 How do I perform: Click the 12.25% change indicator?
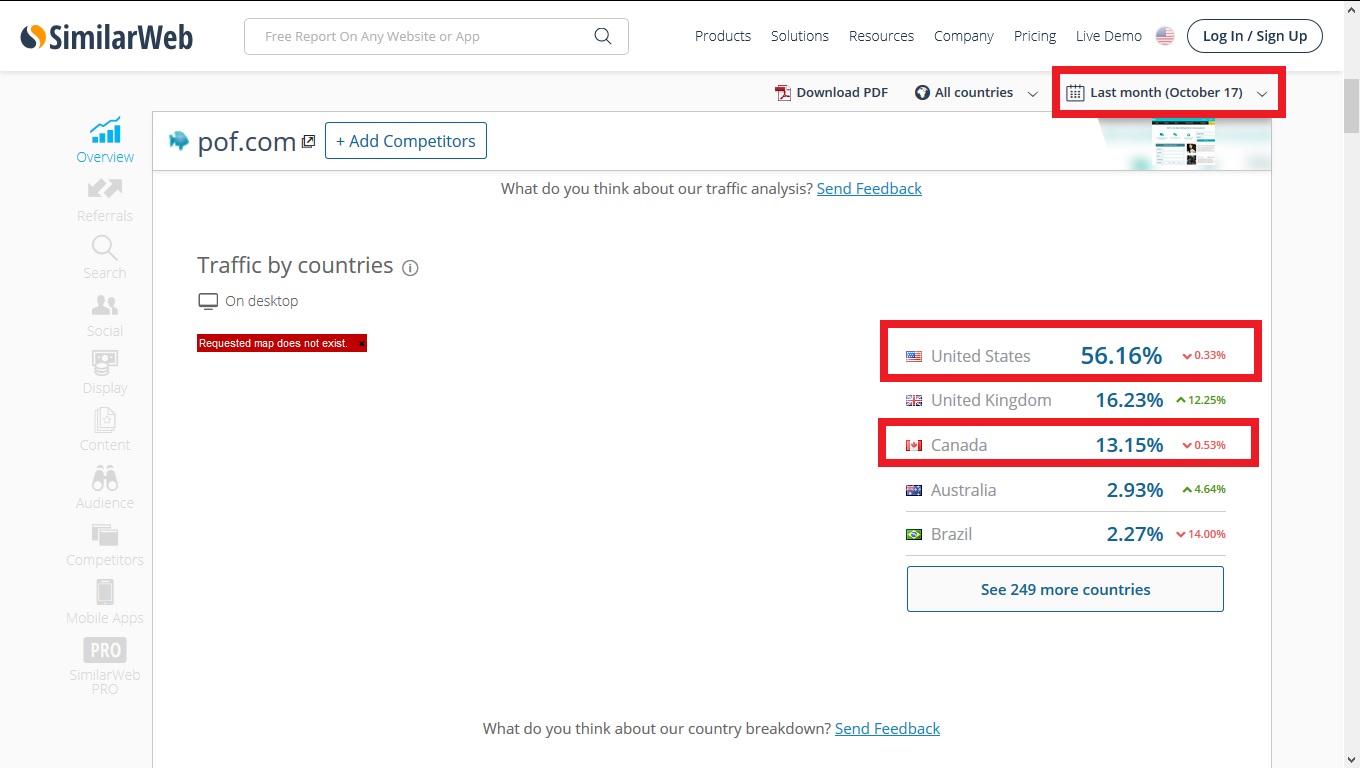[1201, 400]
